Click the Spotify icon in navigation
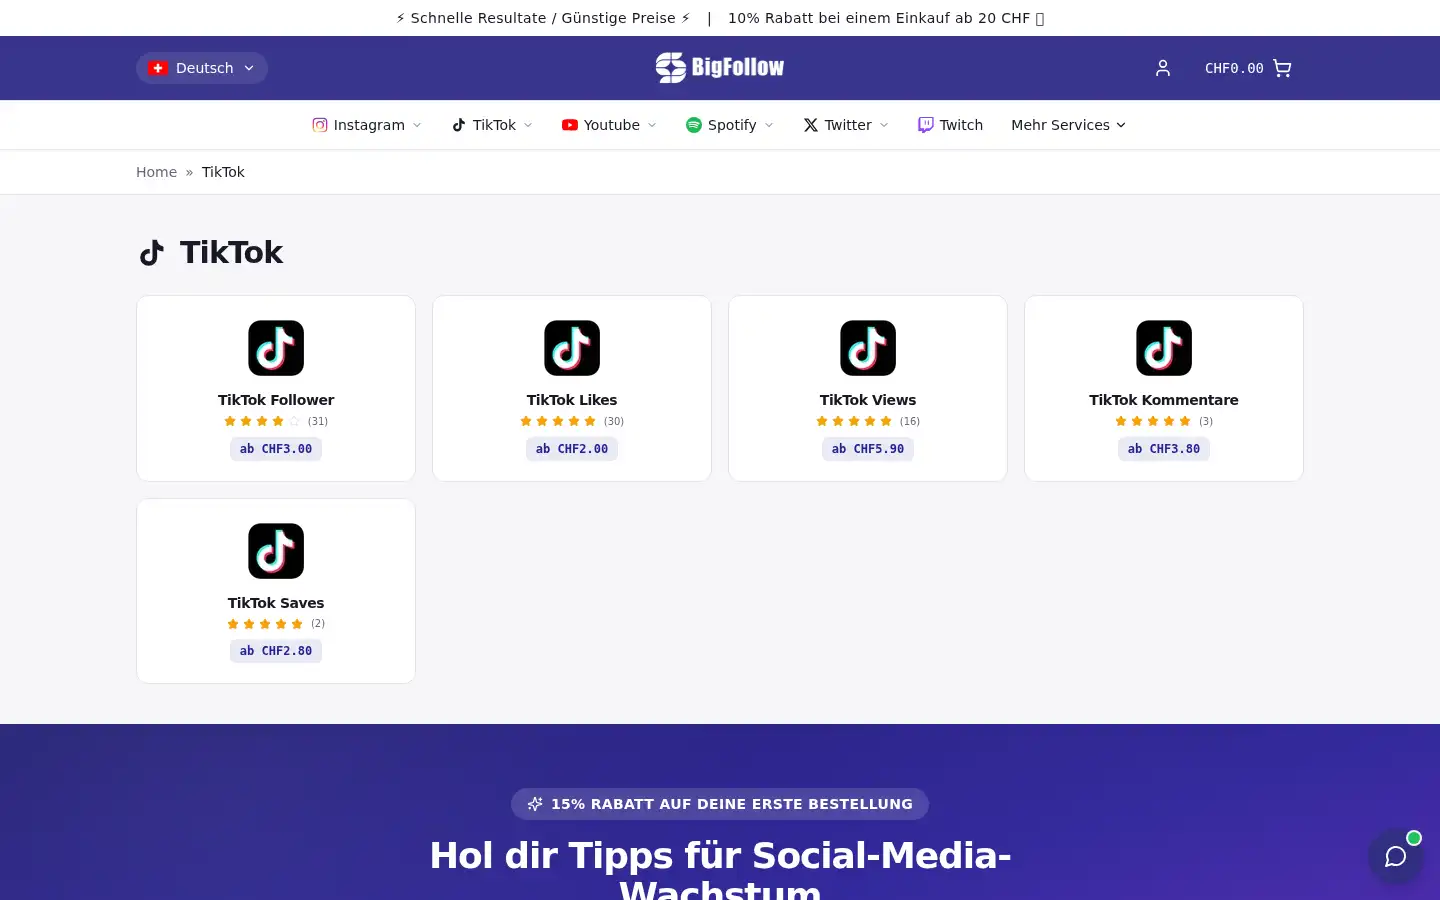1440x900 pixels. tap(694, 125)
